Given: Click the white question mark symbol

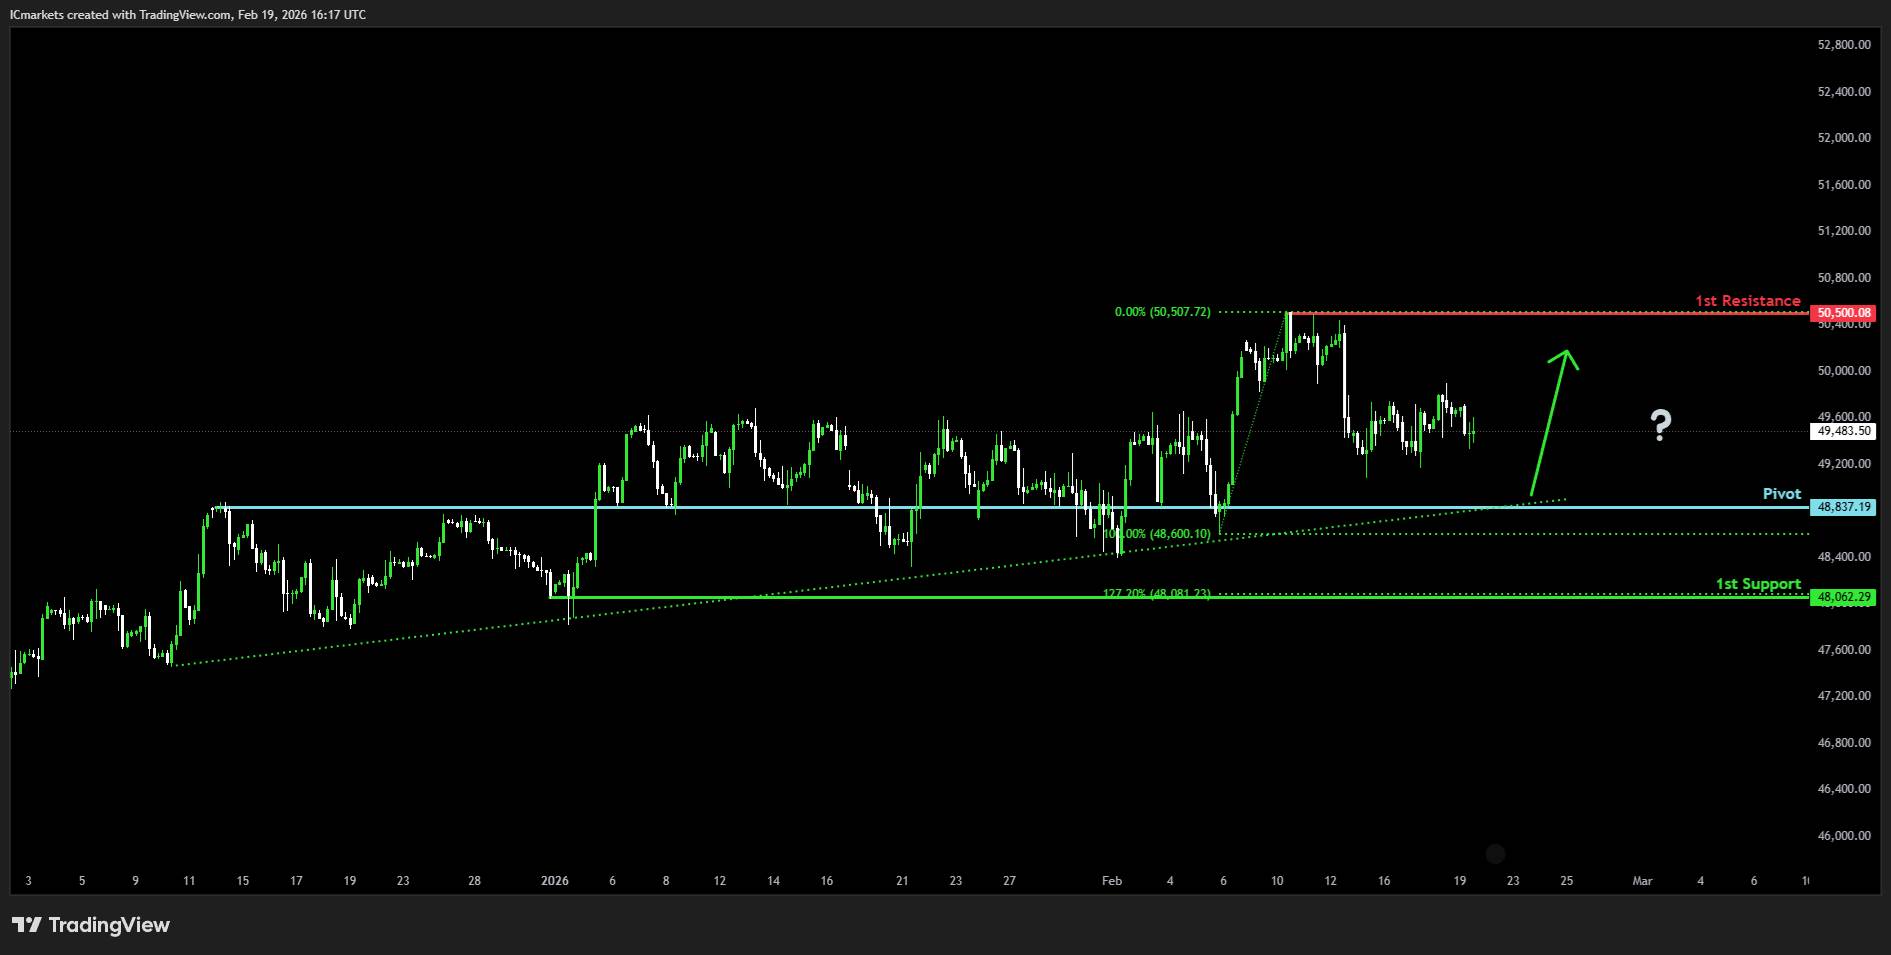Looking at the screenshot, I should (1660, 425).
